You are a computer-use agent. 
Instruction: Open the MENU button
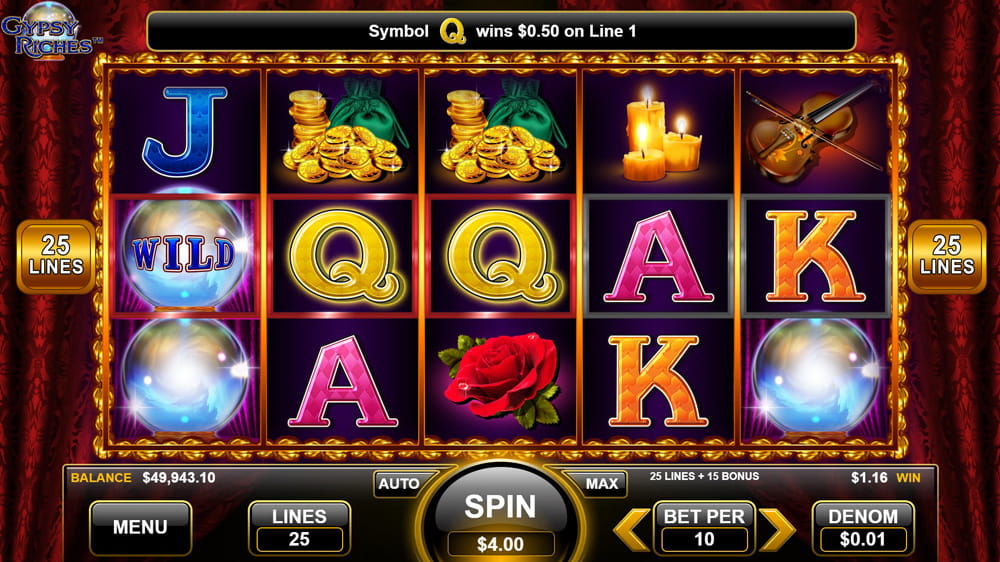140,528
